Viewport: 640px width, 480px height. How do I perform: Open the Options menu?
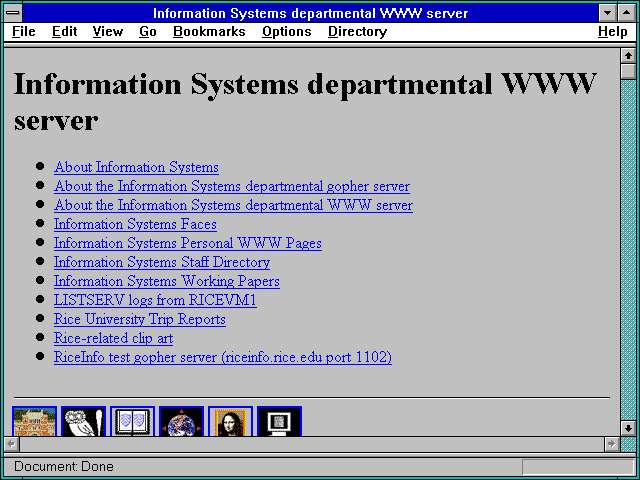[287, 32]
